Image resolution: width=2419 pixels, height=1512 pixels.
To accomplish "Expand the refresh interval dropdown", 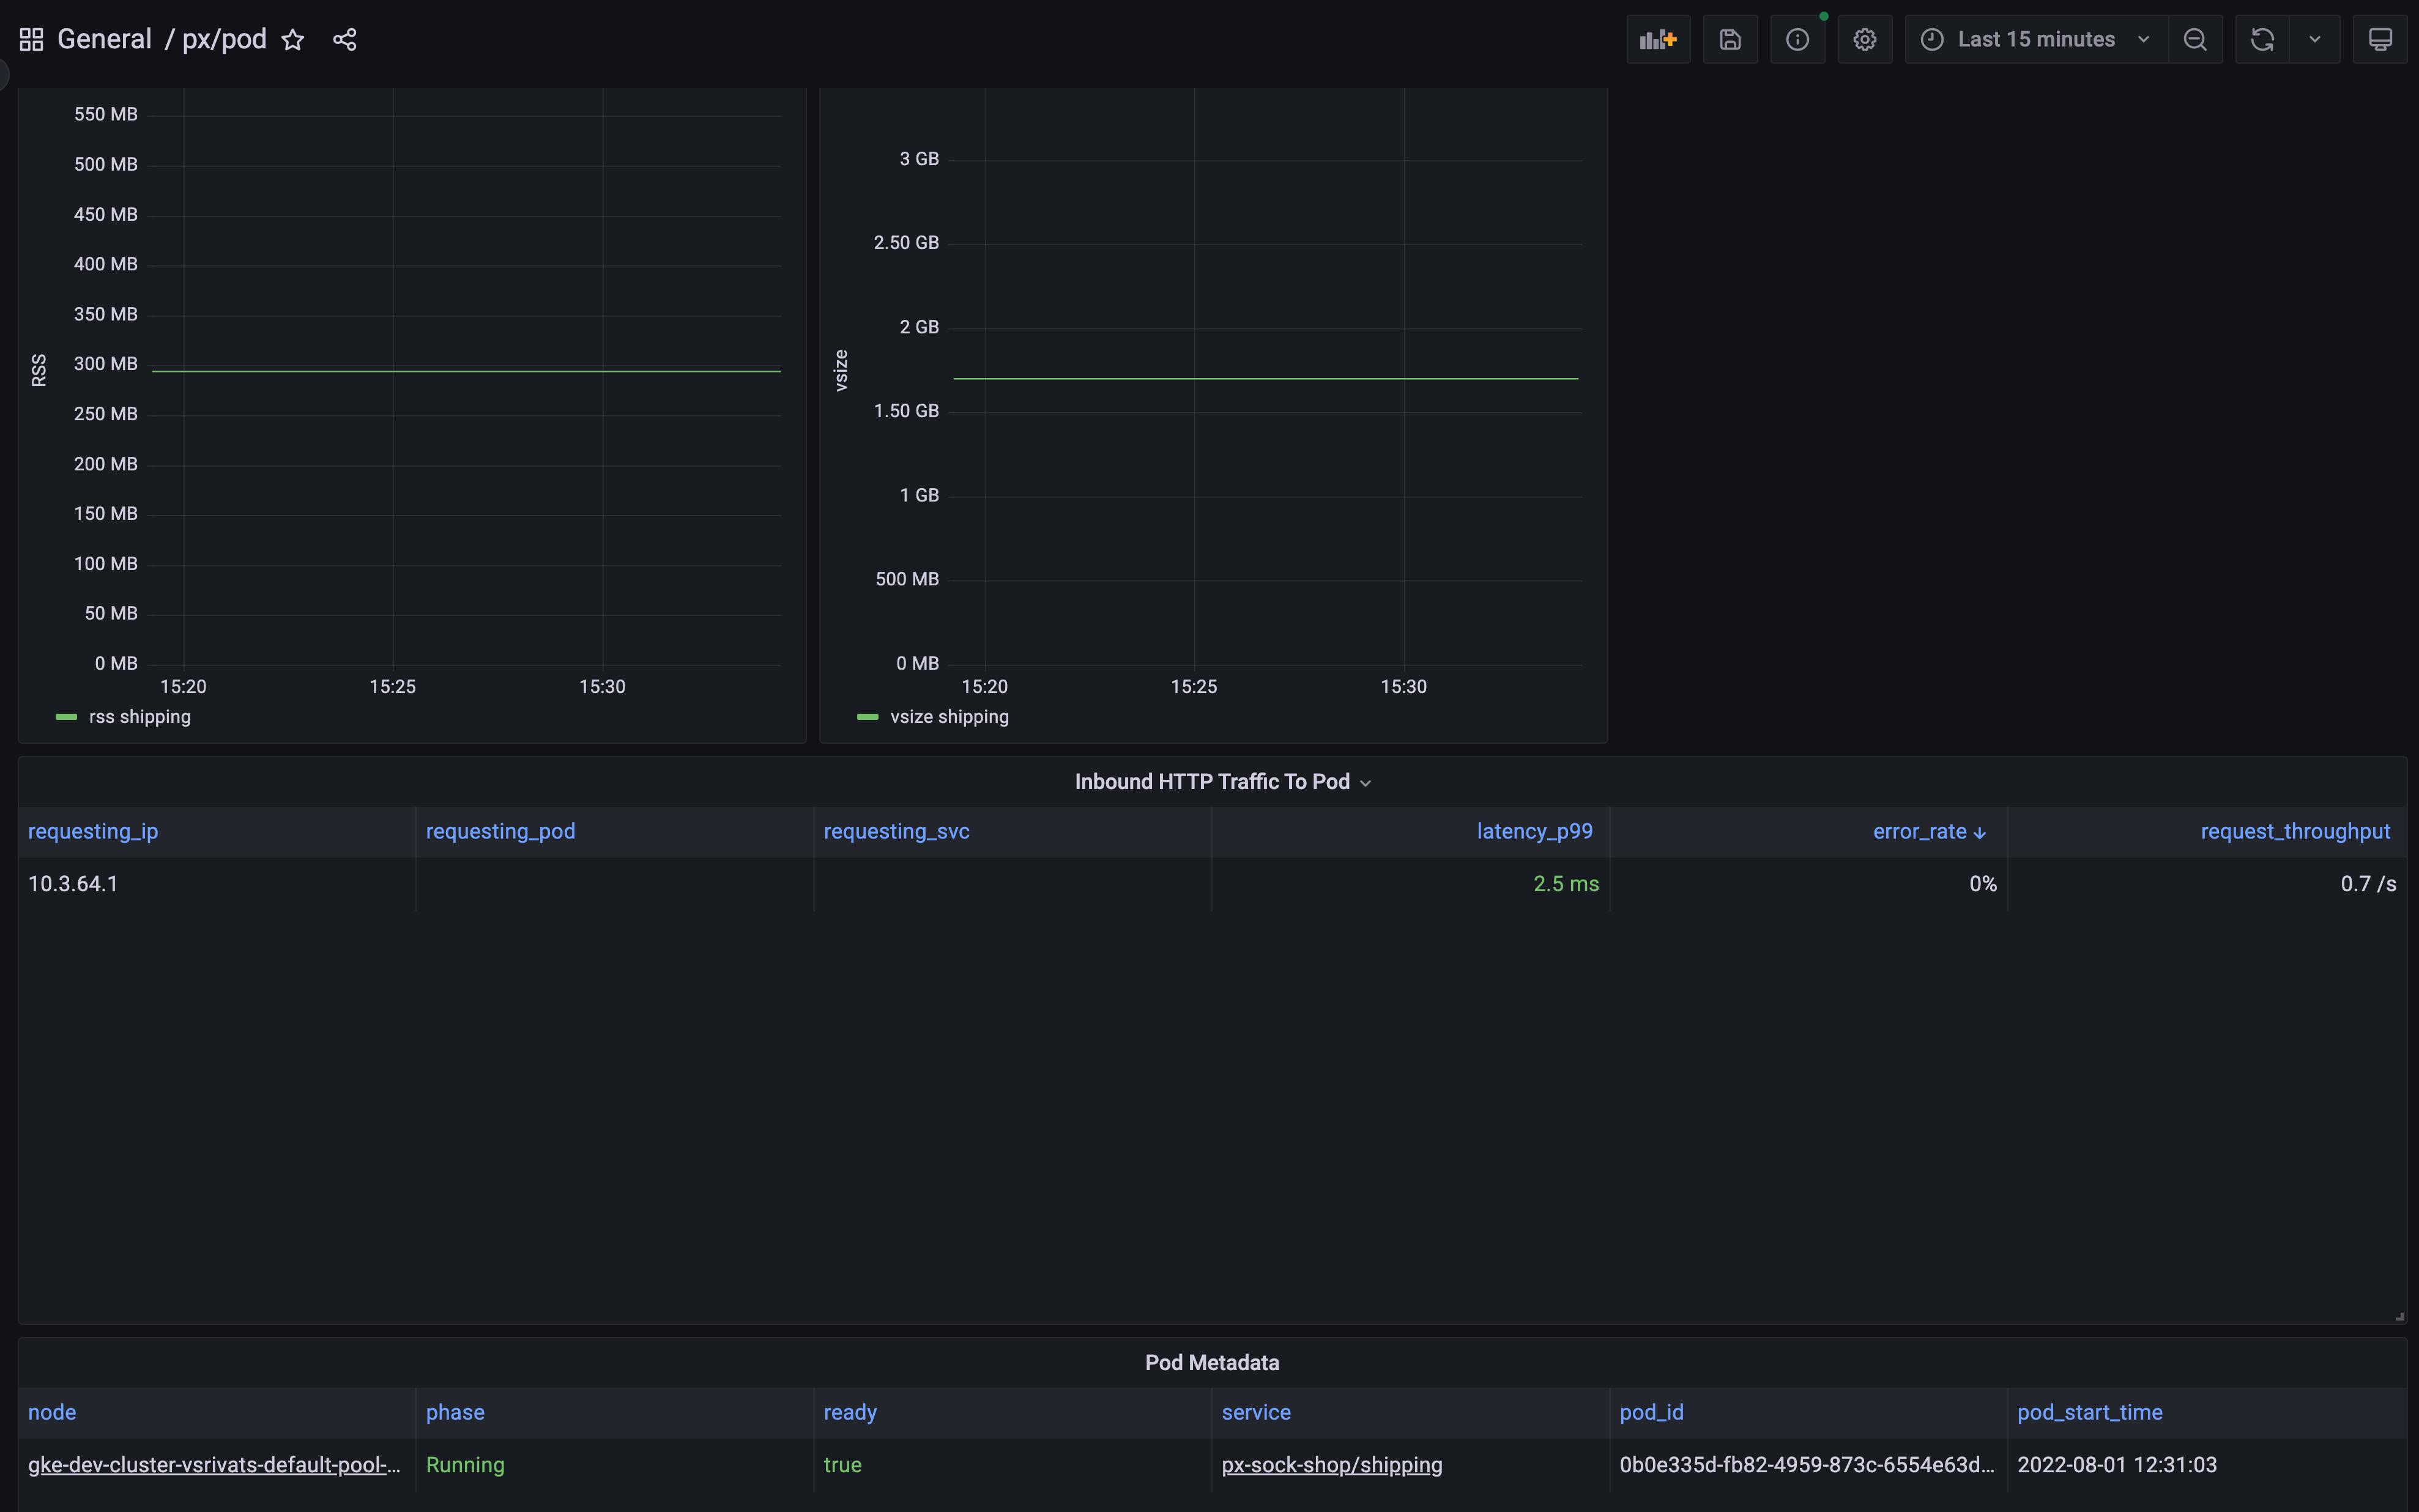I will (x=2314, y=40).
